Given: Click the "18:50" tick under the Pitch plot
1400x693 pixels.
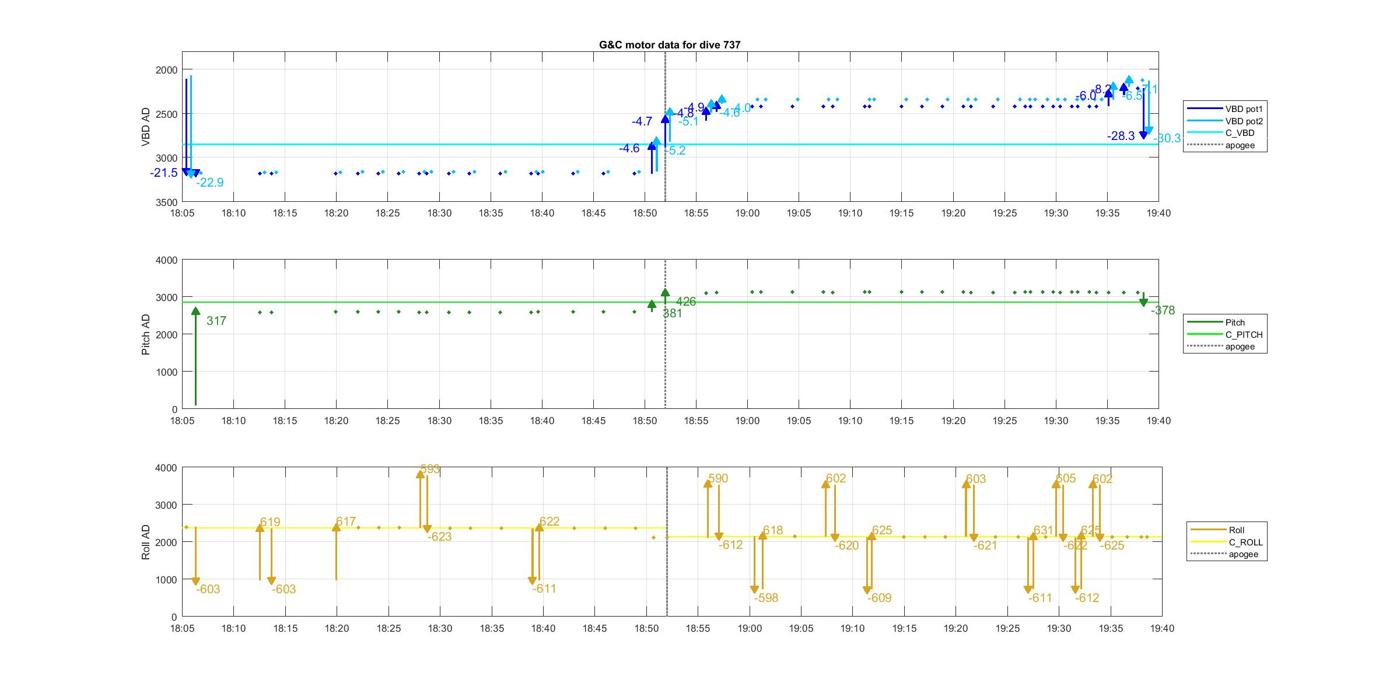Looking at the screenshot, I should (x=645, y=421).
